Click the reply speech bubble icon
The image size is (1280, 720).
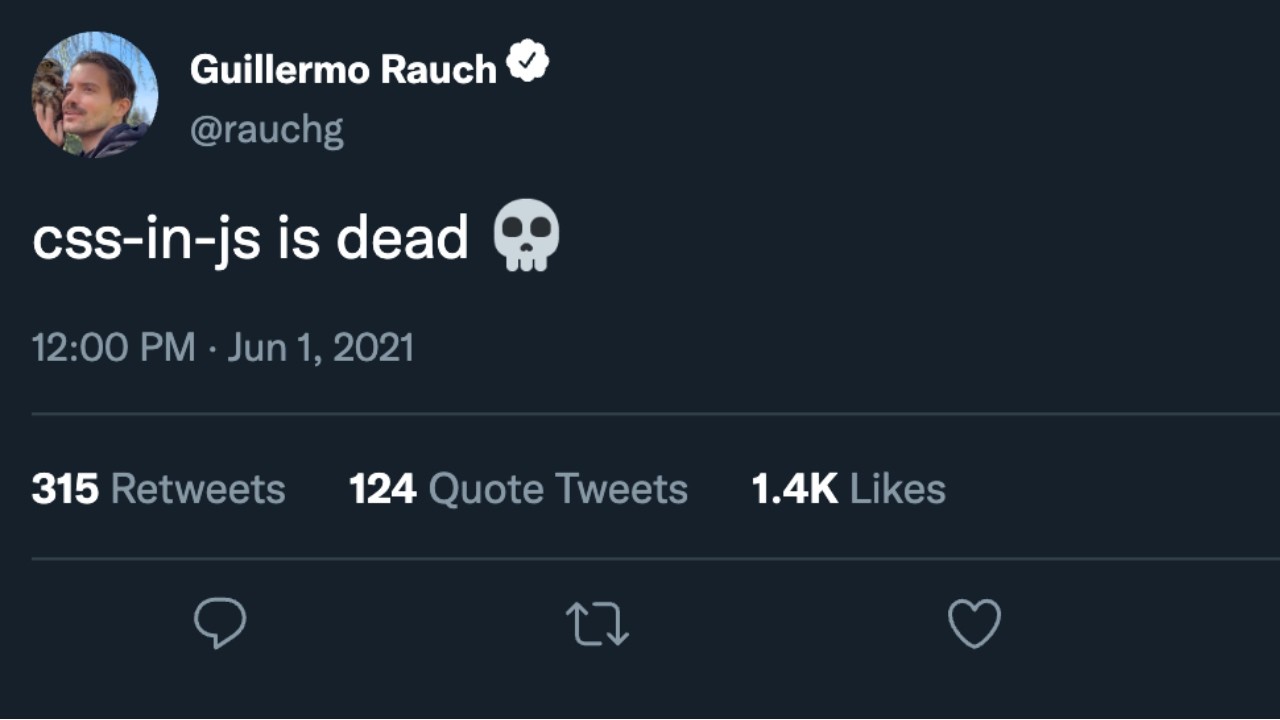220,623
